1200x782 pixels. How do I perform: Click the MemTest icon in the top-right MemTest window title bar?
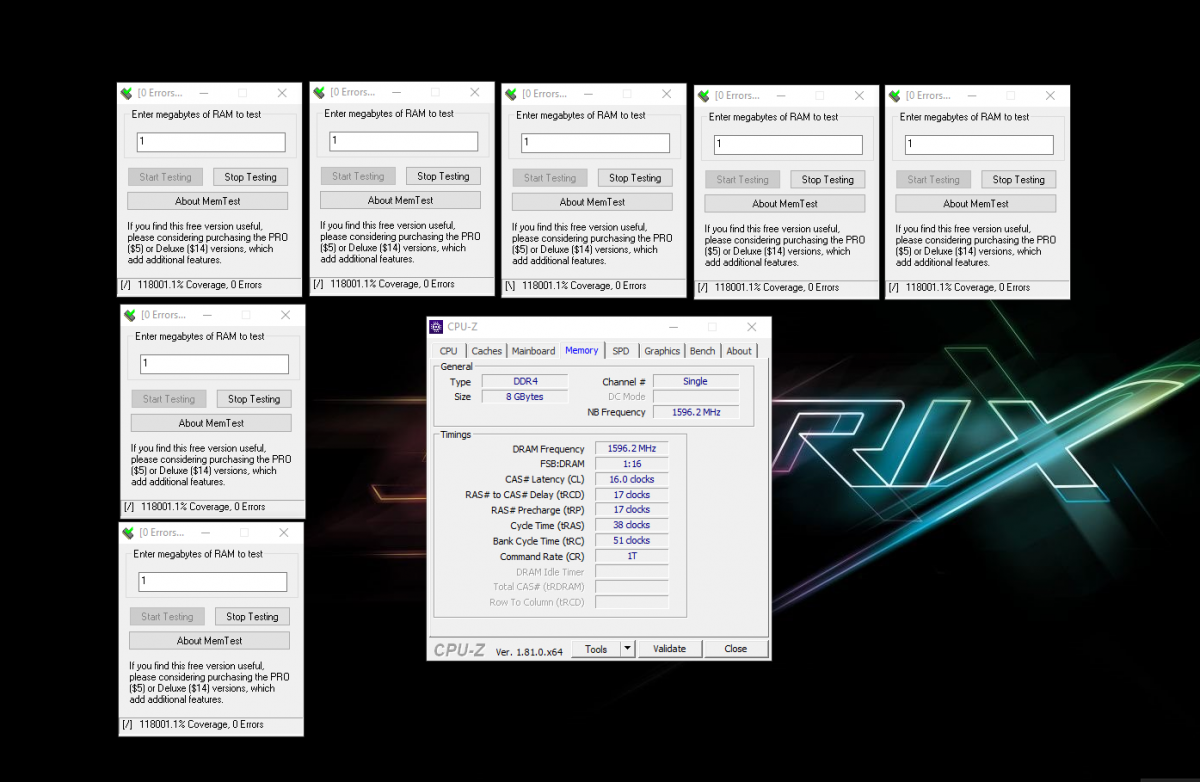click(894, 96)
